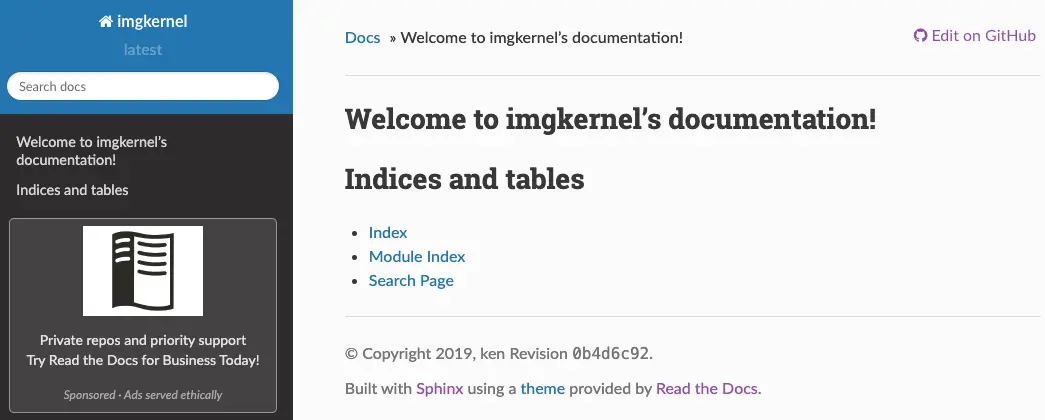Go to the Search Page link
This screenshot has height=420, width=1045.
(x=411, y=281)
